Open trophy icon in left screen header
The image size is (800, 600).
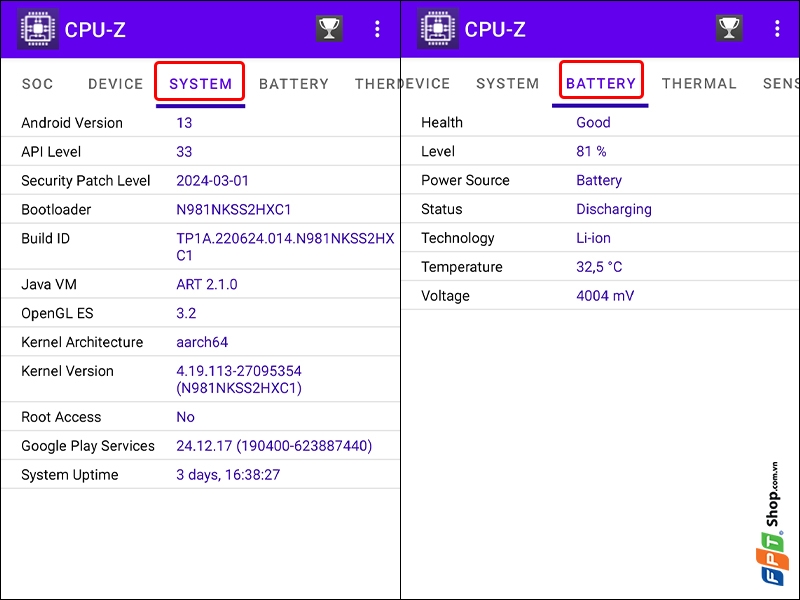329,29
